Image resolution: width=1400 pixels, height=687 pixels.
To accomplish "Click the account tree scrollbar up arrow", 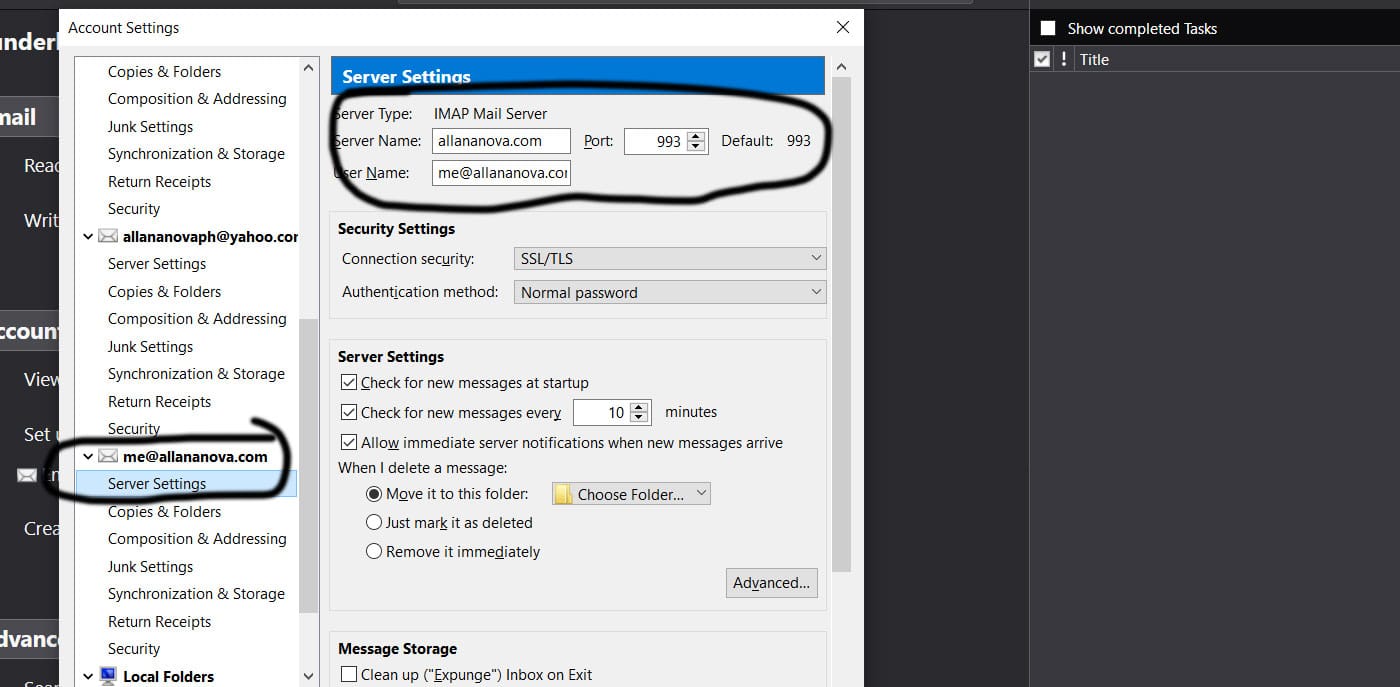I will (308, 68).
